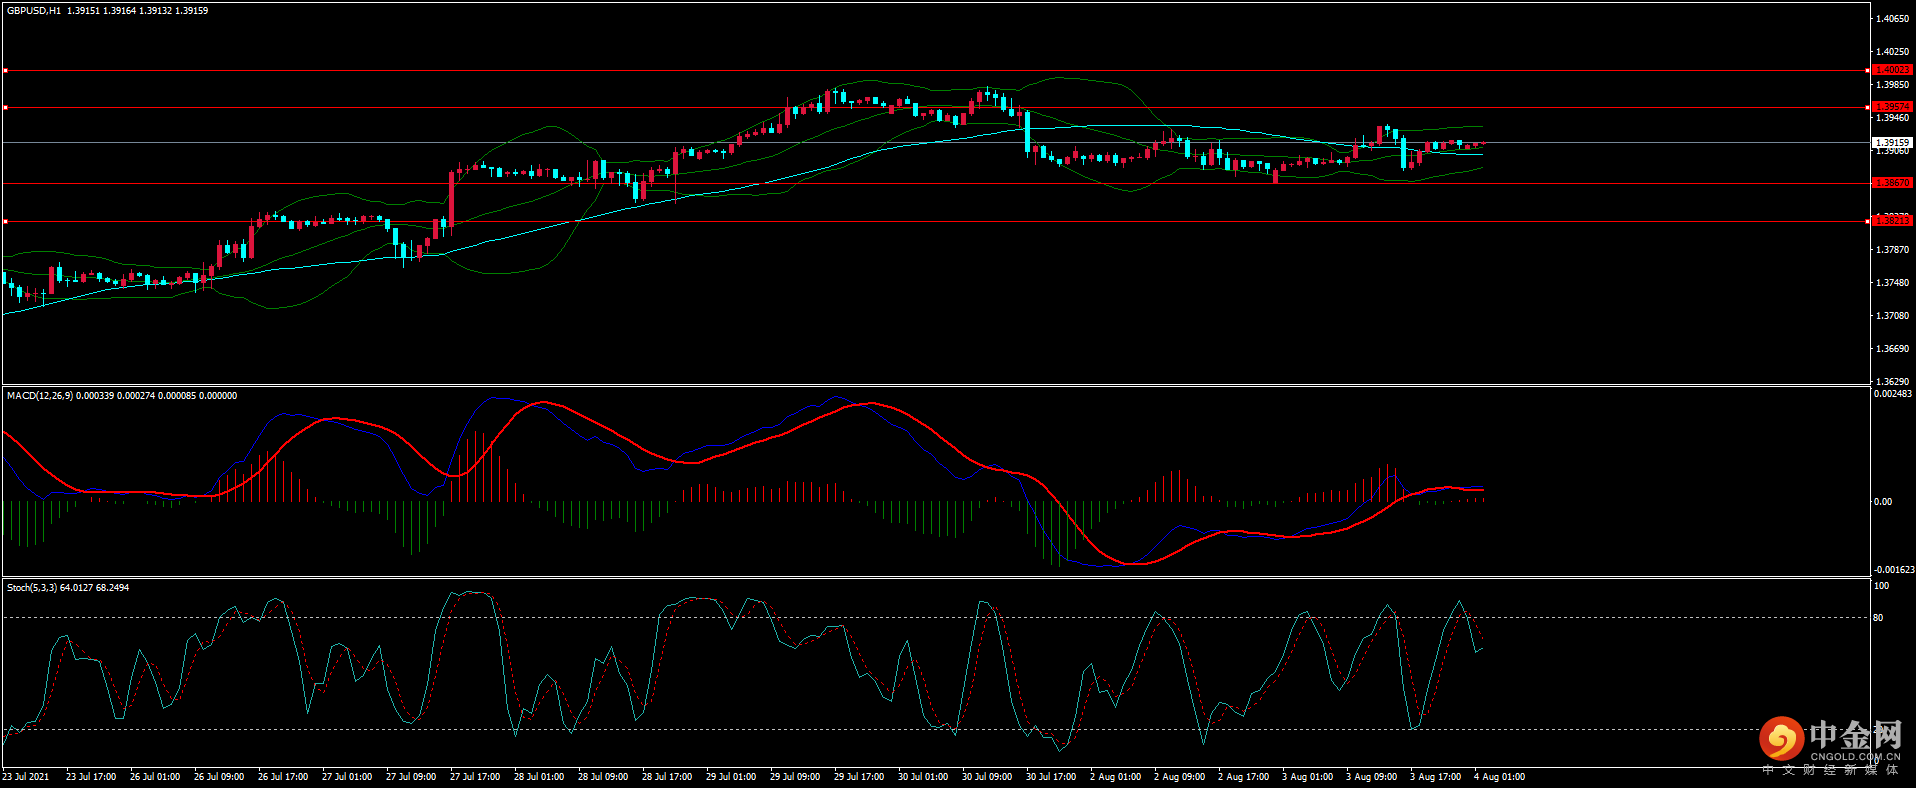Image resolution: width=1916 pixels, height=788 pixels.
Task: Click the orange CNGOLD swirl logo
Action: pos(1781,739)
